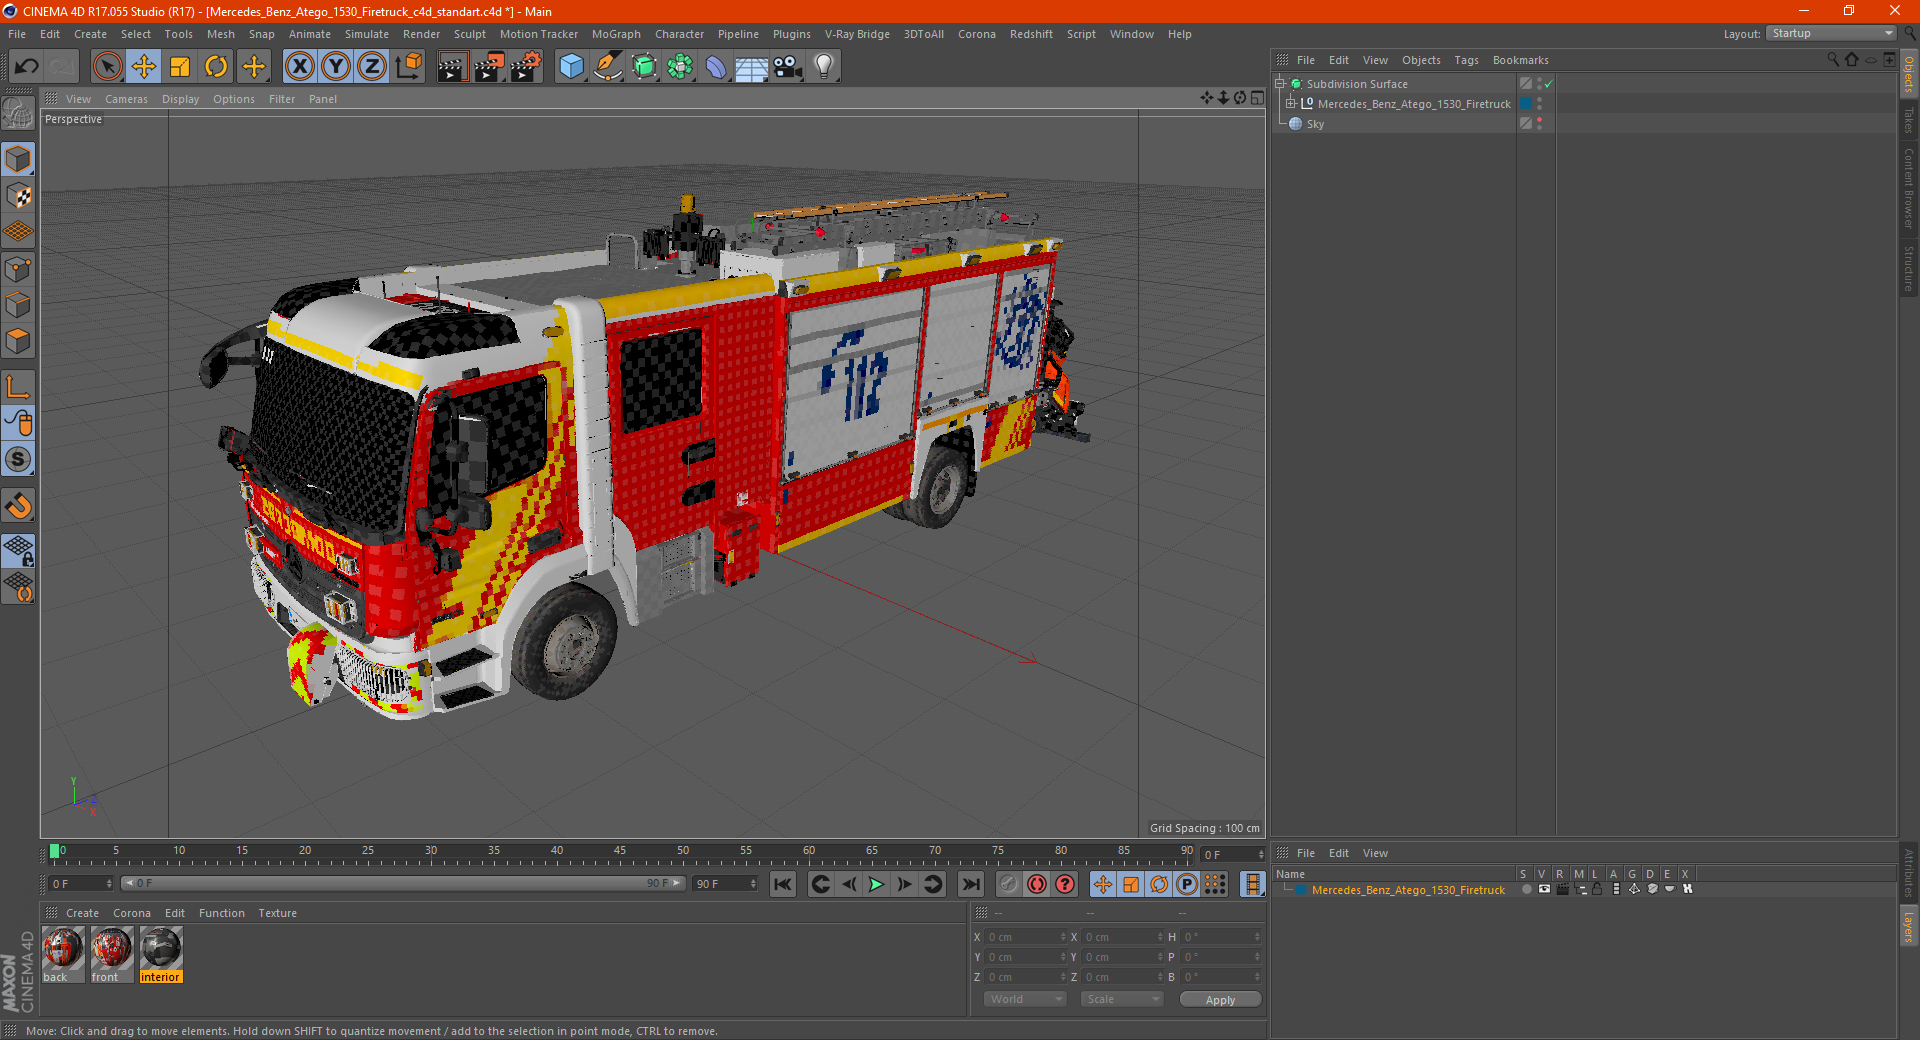Image resolution: width=1920 pixels, height=1040 pixels.
Task: Toggle X axis lock
Action: coord(299,67)
